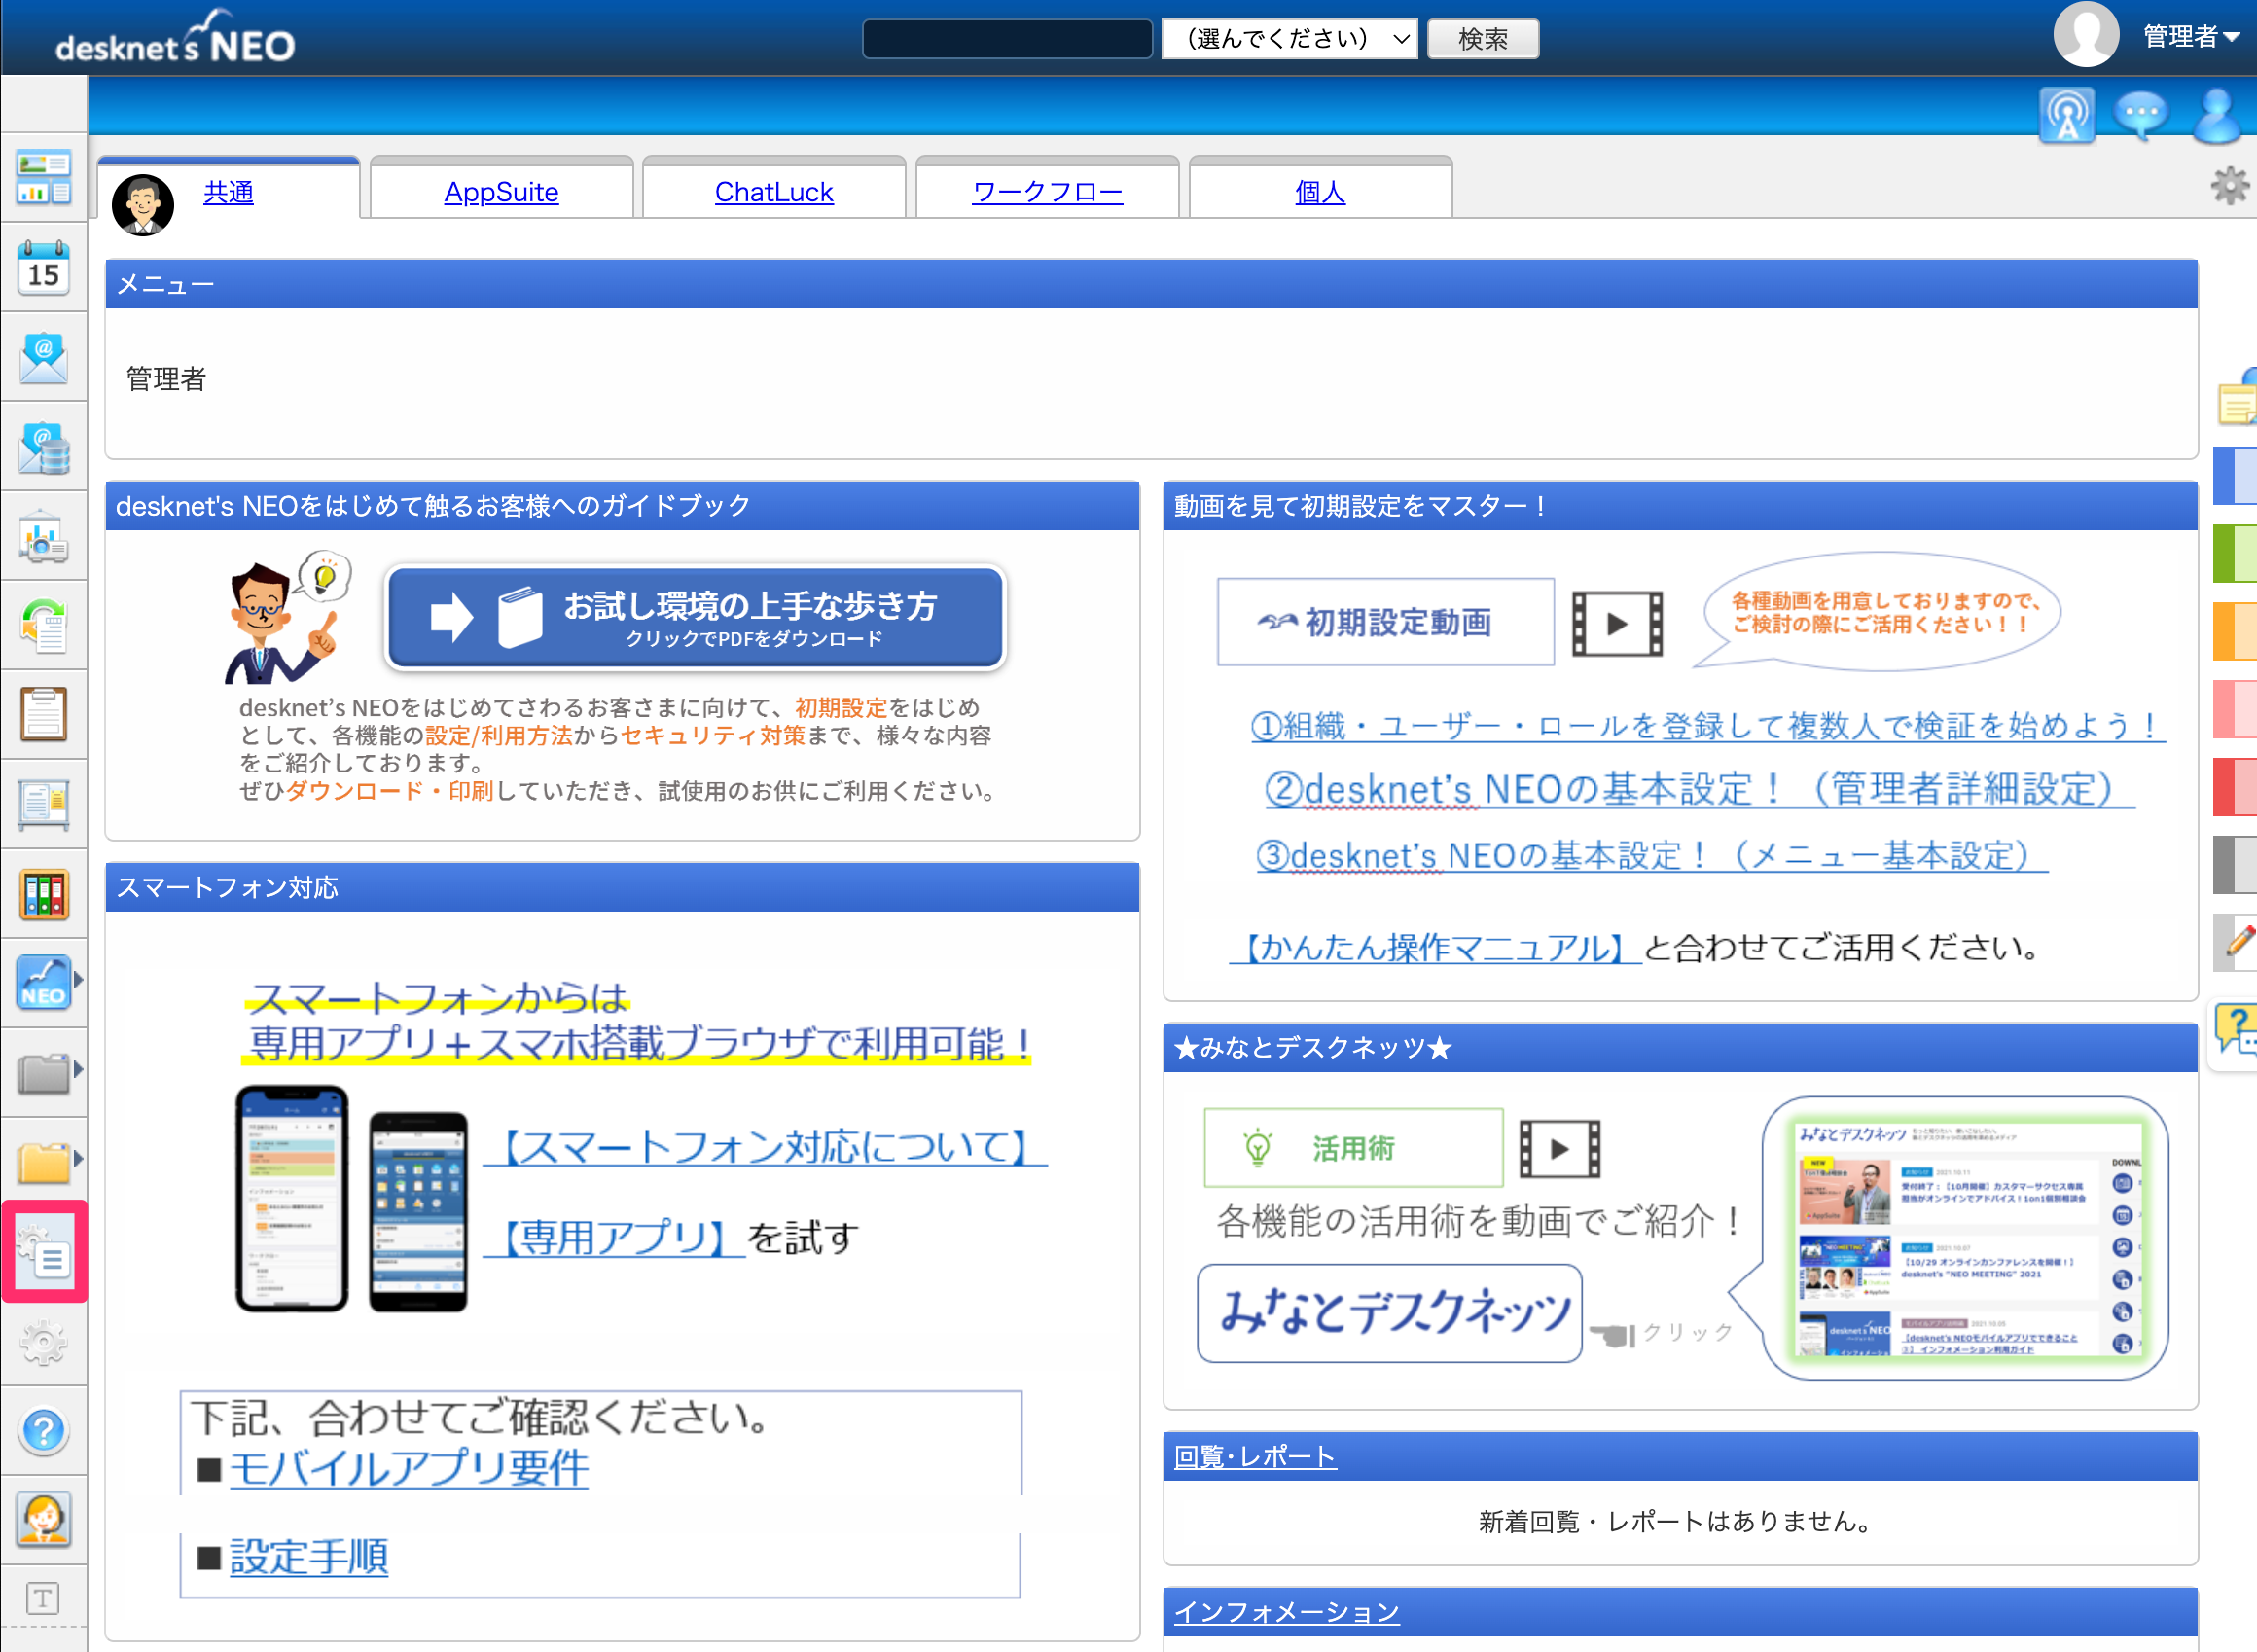Open the (選んでください) search target dropdown

pos(1289,39)
